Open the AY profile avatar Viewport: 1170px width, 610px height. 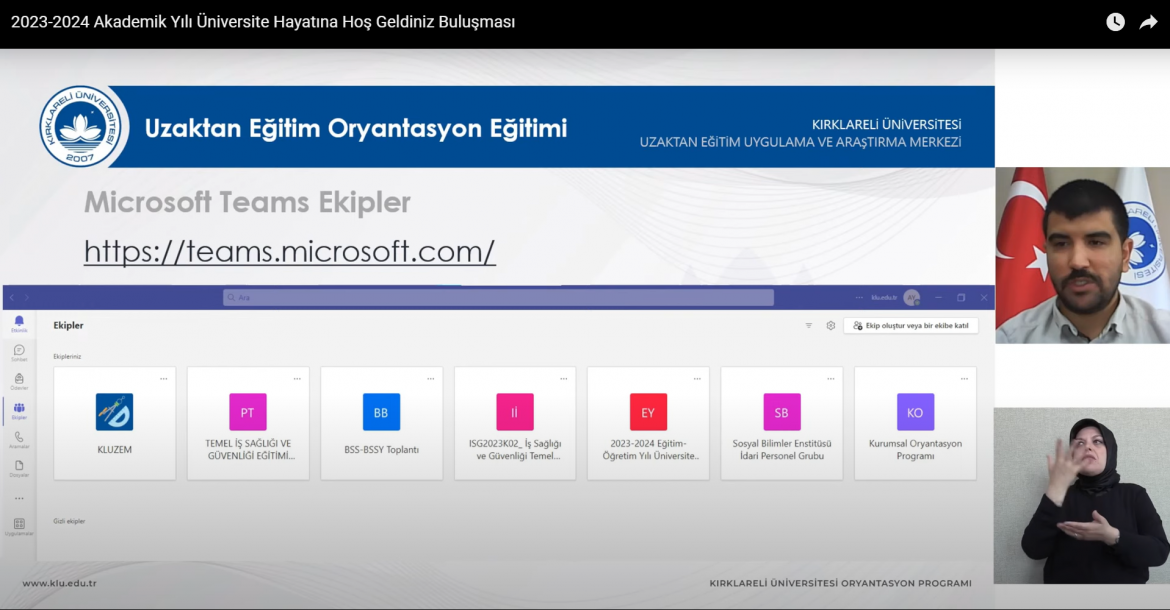(912, 298)
